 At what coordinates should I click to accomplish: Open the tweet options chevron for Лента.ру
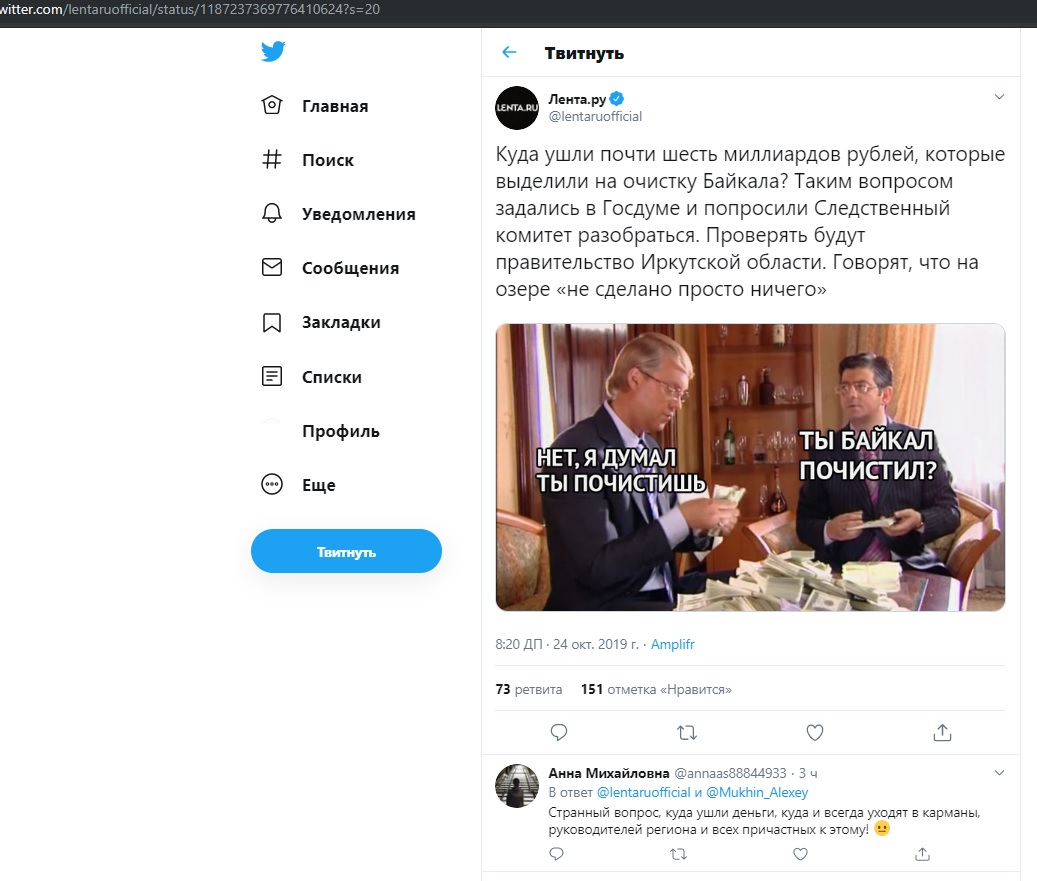click(x=999, y=97)
